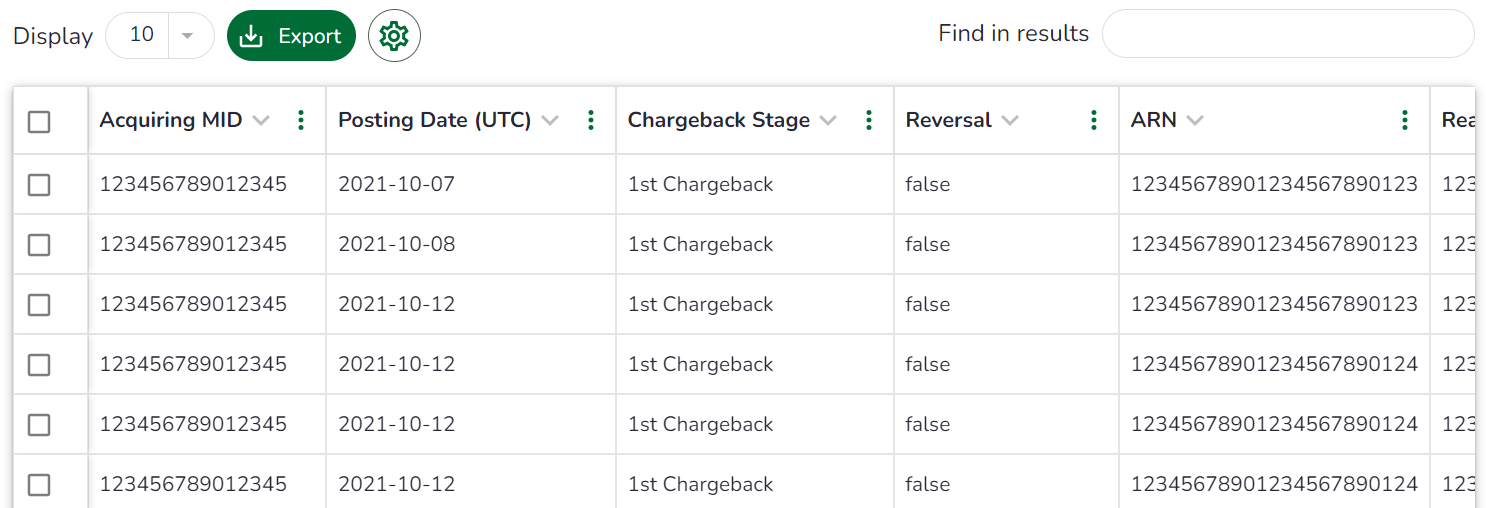
Task: Select the checkbox for 2021-10-08 row
Action: point(39,245)
